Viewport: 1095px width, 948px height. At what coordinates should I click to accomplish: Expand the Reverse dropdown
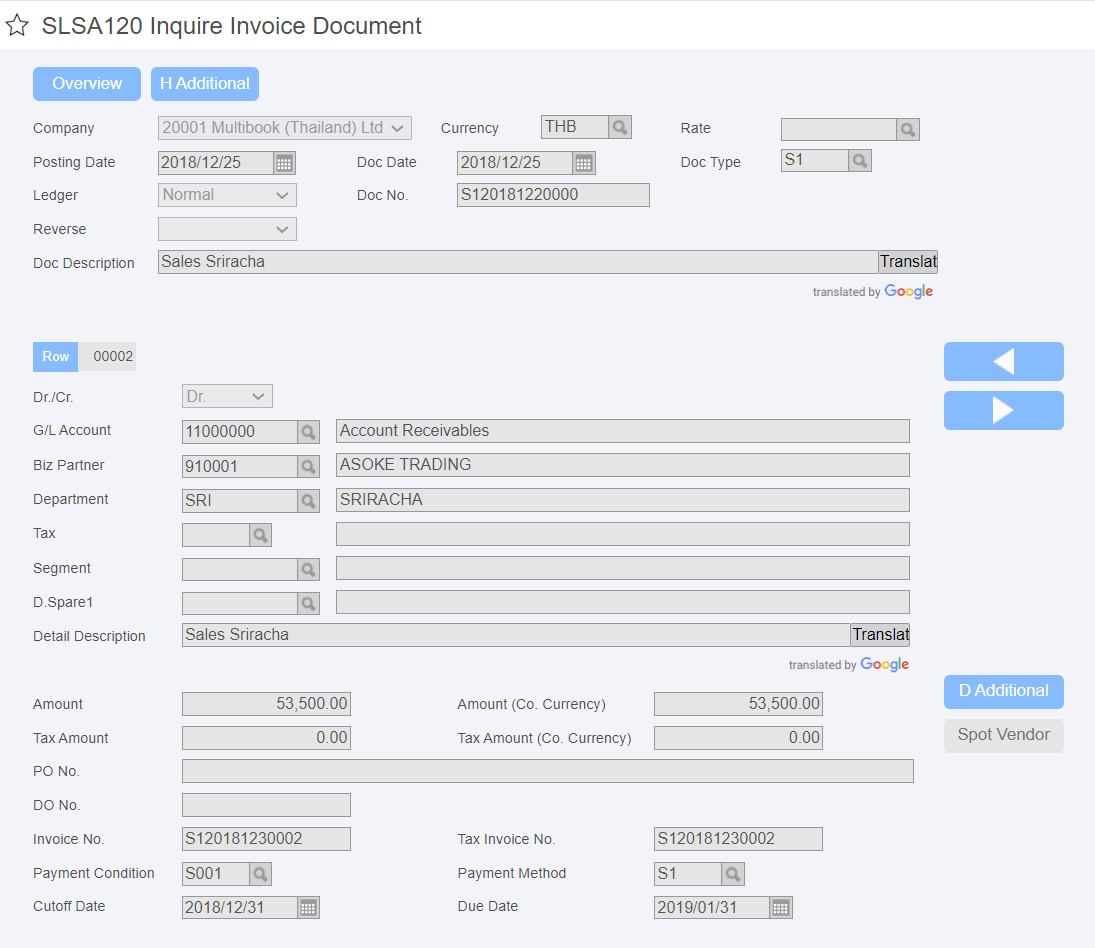click(228, 229)
